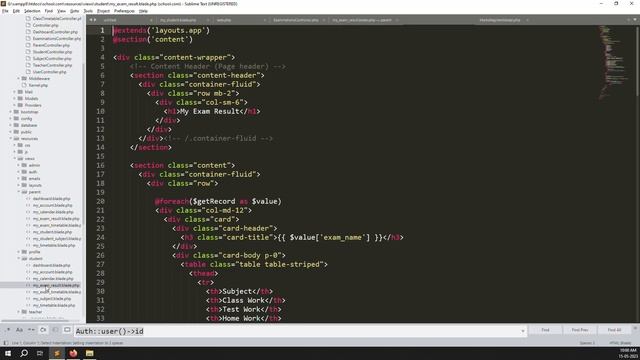Open find history dropdown arrow

pyautogui.click(x=522, y=331)
